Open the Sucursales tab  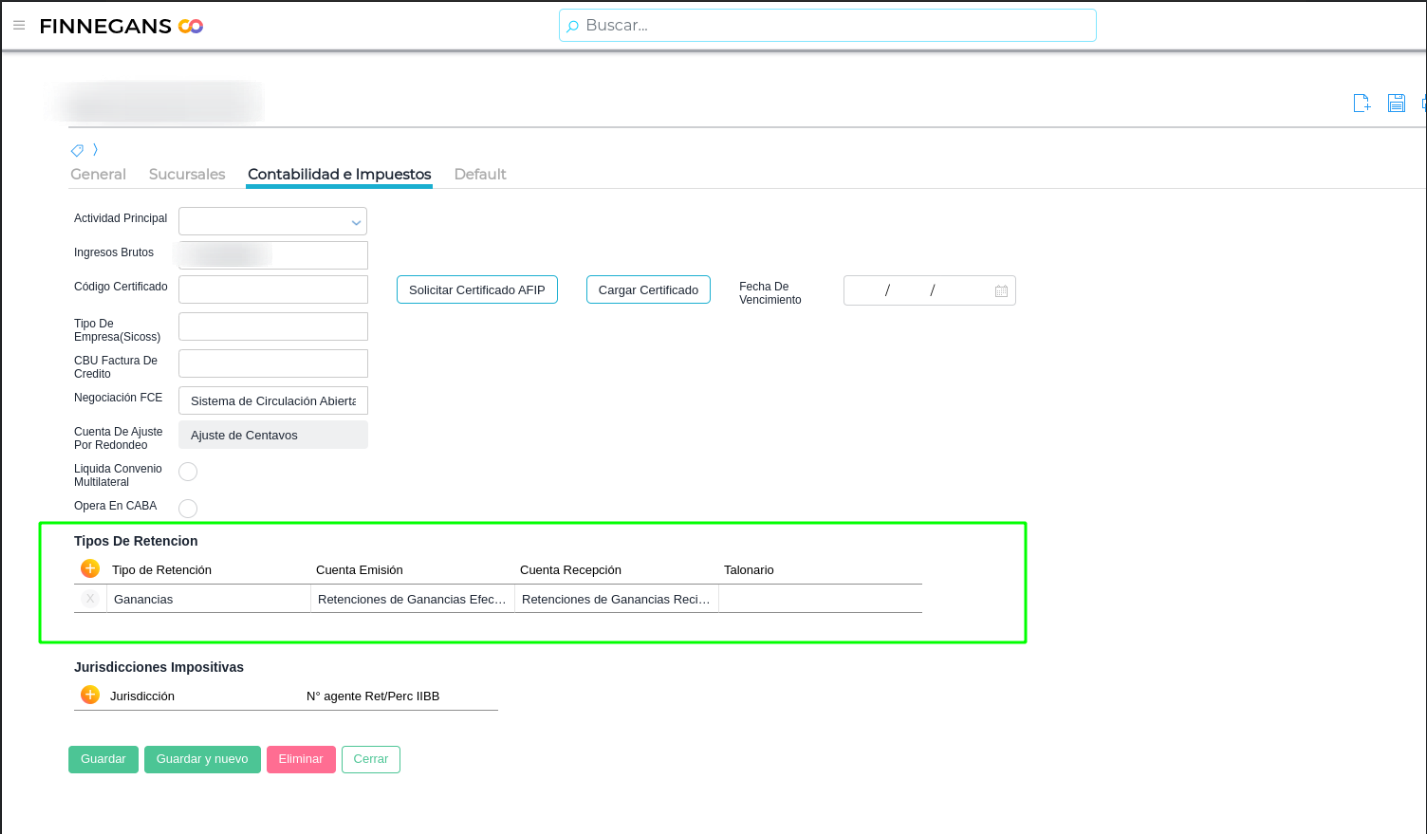pos(187,174)
